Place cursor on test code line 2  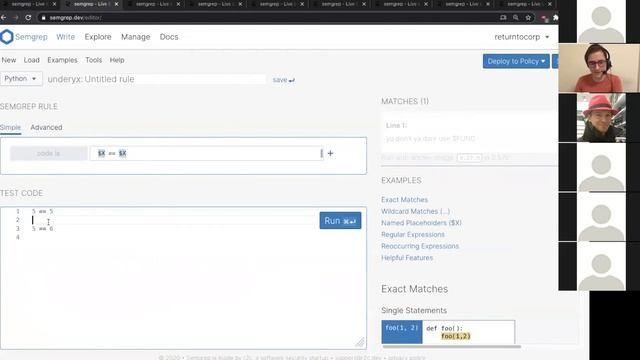point(173,220)
